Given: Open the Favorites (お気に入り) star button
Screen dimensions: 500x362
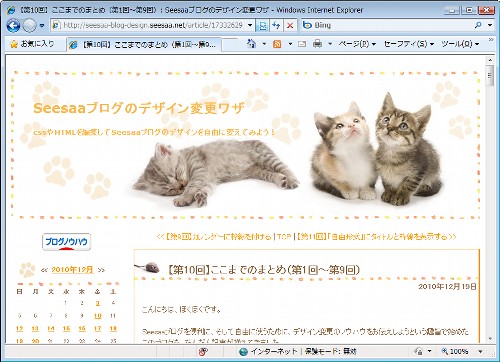Looking at the screenshot, I should click(x=32, y=44).
